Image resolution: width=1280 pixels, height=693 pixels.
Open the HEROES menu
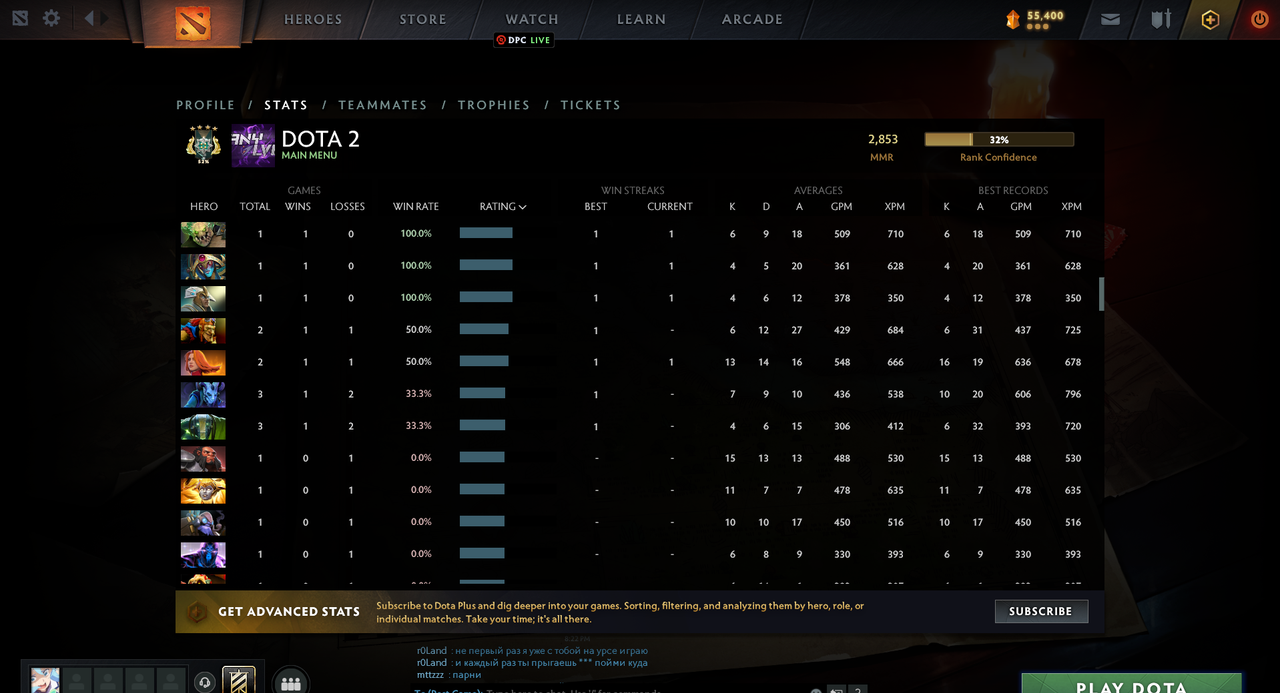tap(313, 19)
